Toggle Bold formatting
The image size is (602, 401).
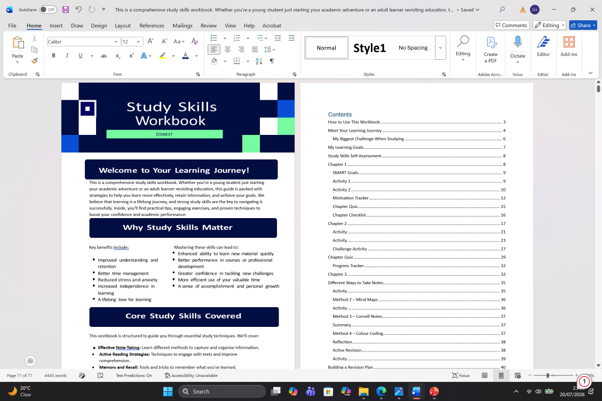pyautogui.click(x=54, y=56)
